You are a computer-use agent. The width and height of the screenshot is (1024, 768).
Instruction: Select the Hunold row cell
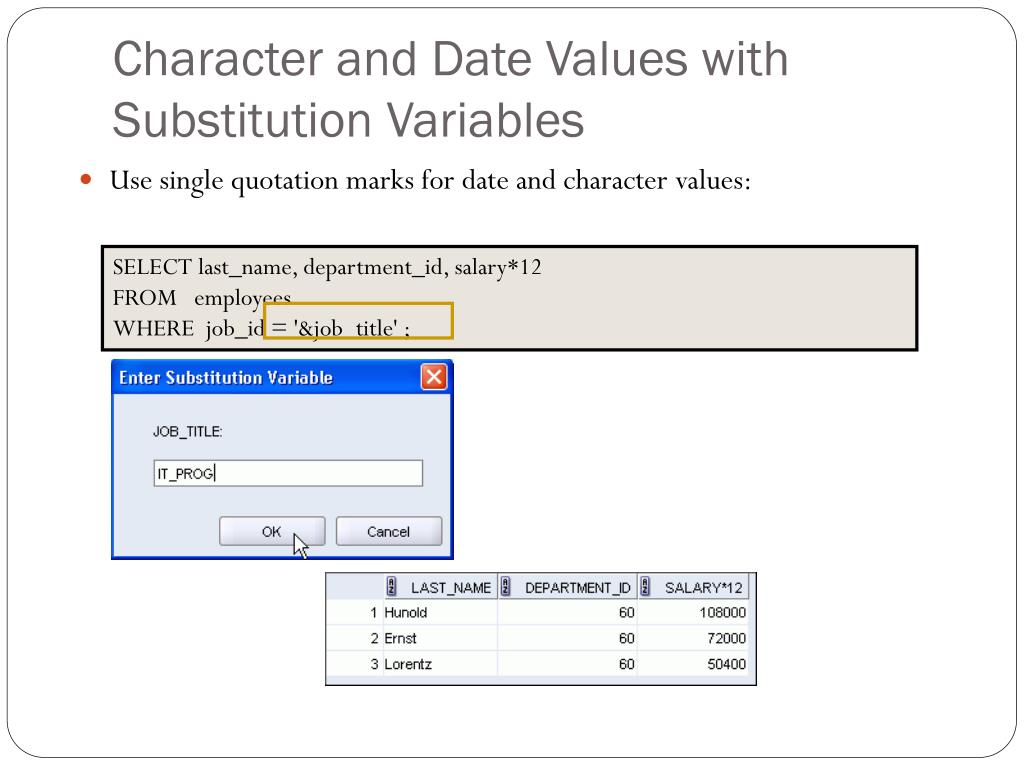(440, 613)
